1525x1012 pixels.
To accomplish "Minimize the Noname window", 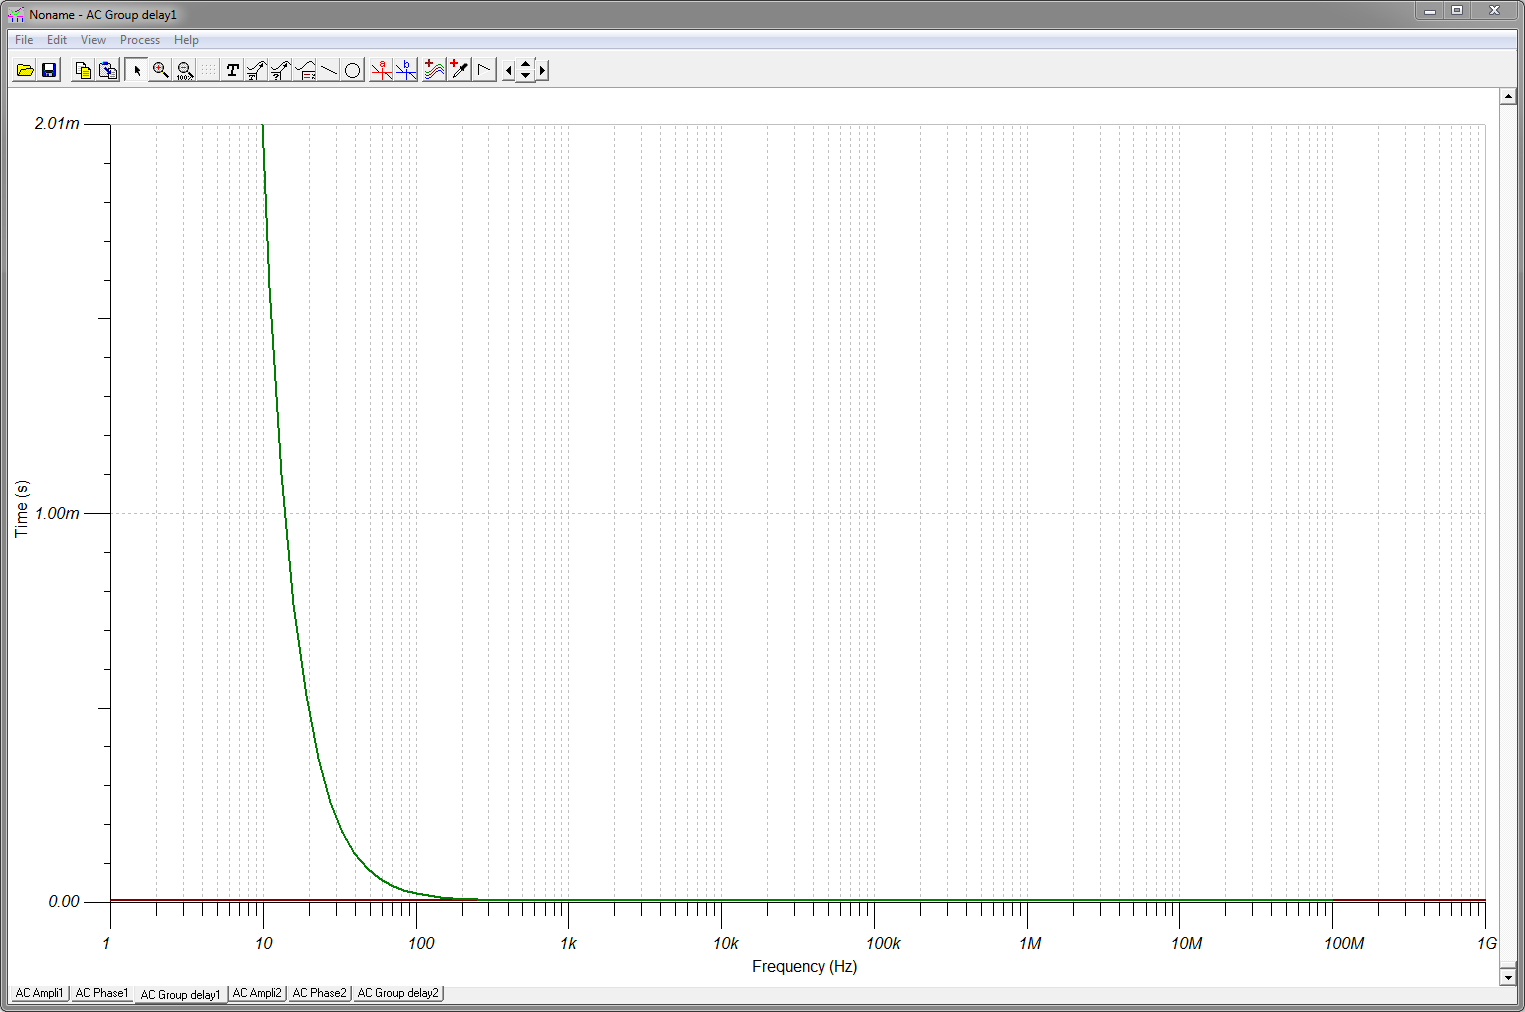I will click(1430, 11).
